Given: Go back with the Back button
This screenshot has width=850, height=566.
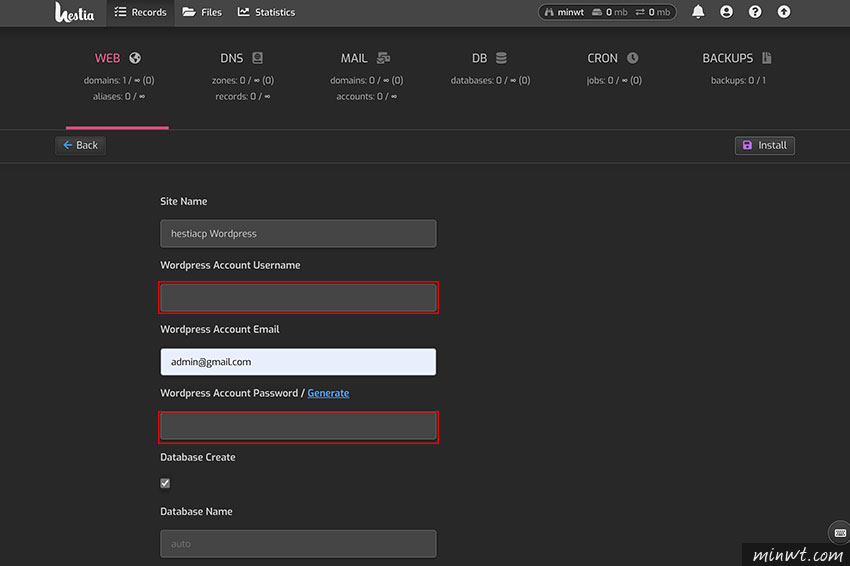Looking at the screenshot, I should point(80,145).
